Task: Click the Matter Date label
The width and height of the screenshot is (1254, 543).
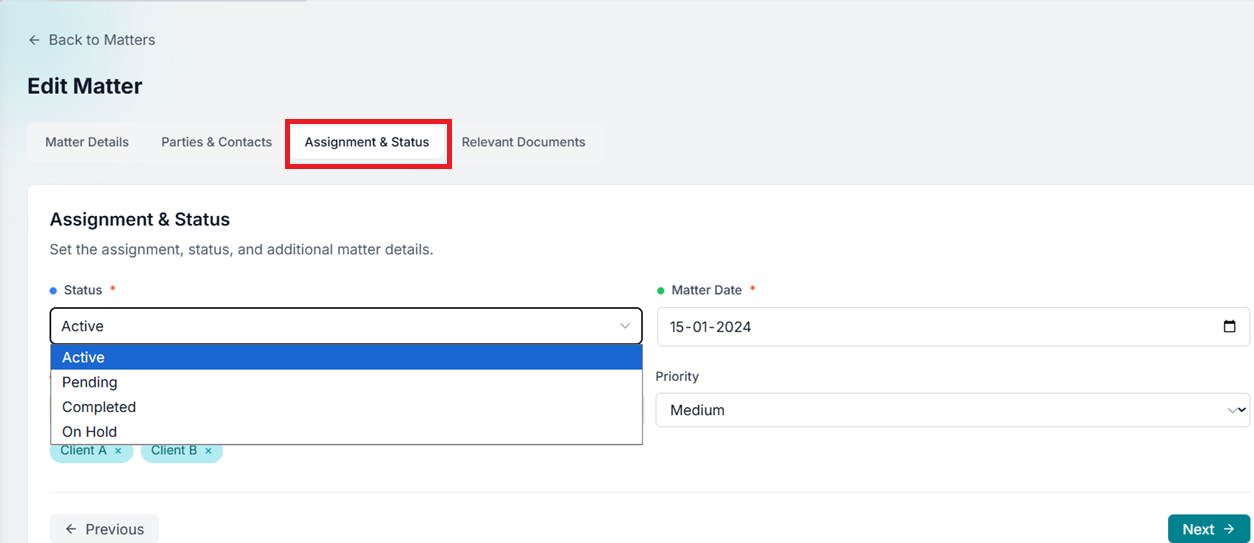Action: point(707,290)
